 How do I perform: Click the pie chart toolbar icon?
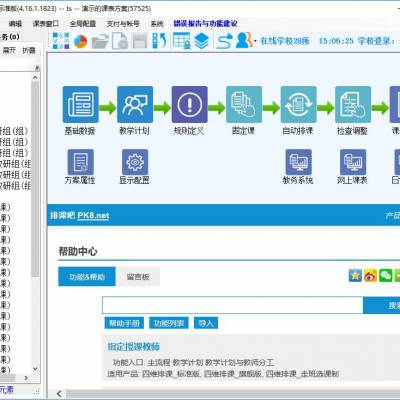[x=80, y=41]
